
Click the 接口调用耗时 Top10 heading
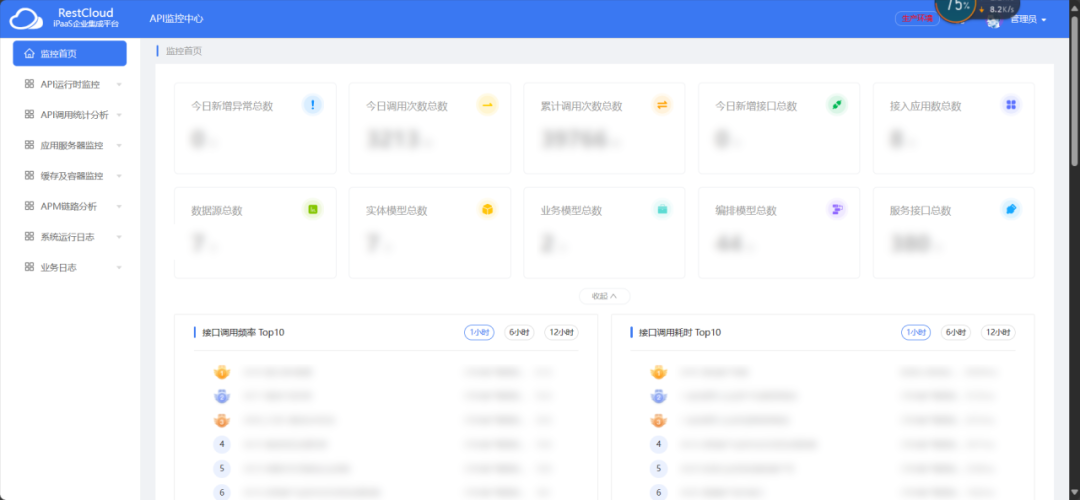(x=680, y=333)
